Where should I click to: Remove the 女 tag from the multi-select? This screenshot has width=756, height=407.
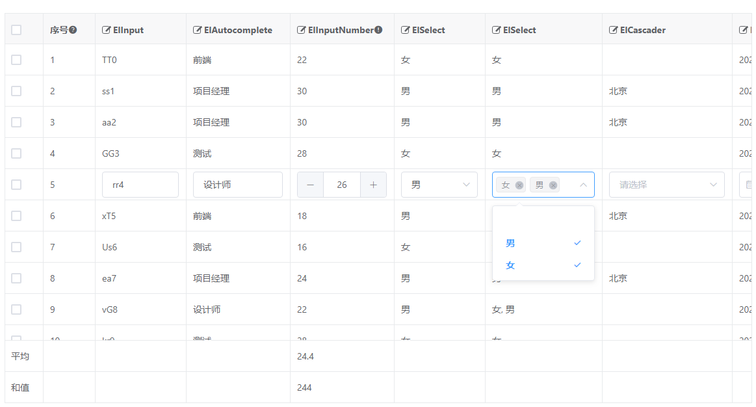(x=519, y=185)
